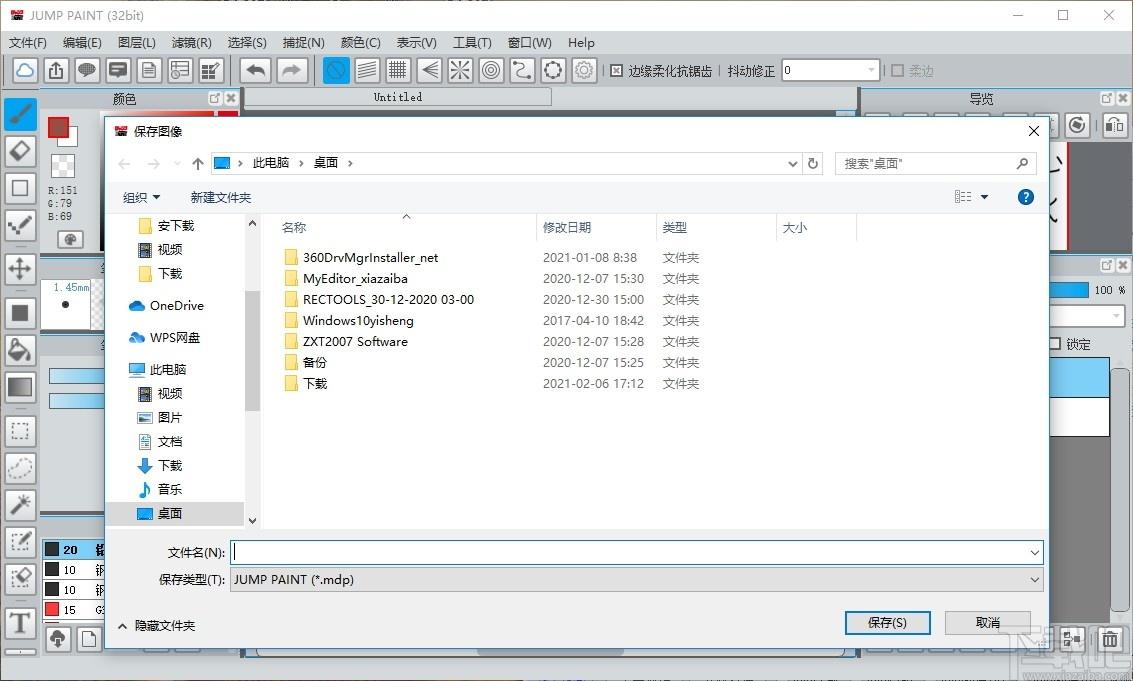Expand the 组织 dropdown menu
This screenshot has width=1133, height=681.
141,197
